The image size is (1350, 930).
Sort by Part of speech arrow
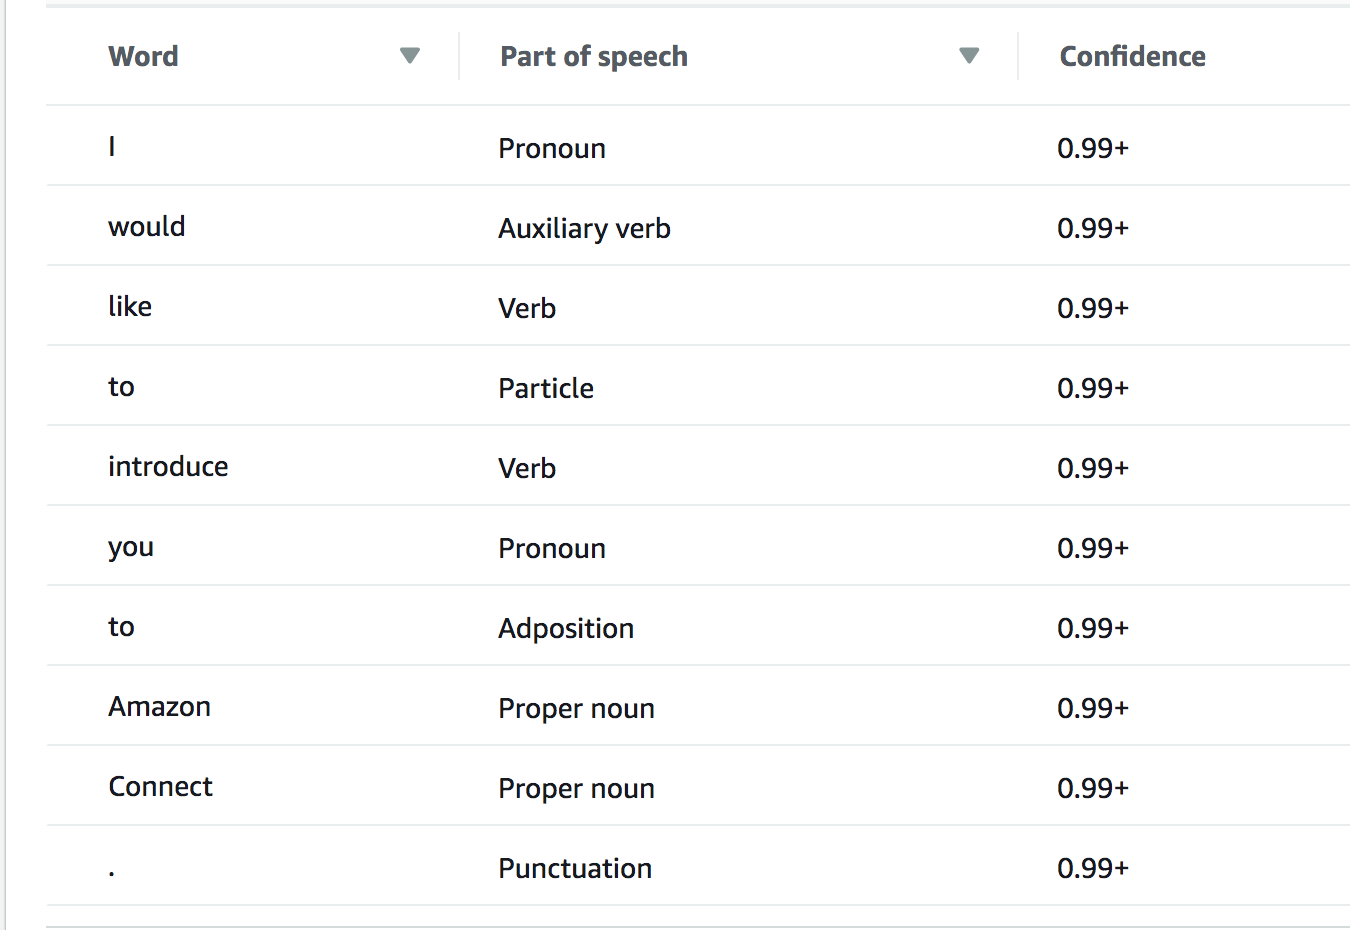click(x=969, y=56)
